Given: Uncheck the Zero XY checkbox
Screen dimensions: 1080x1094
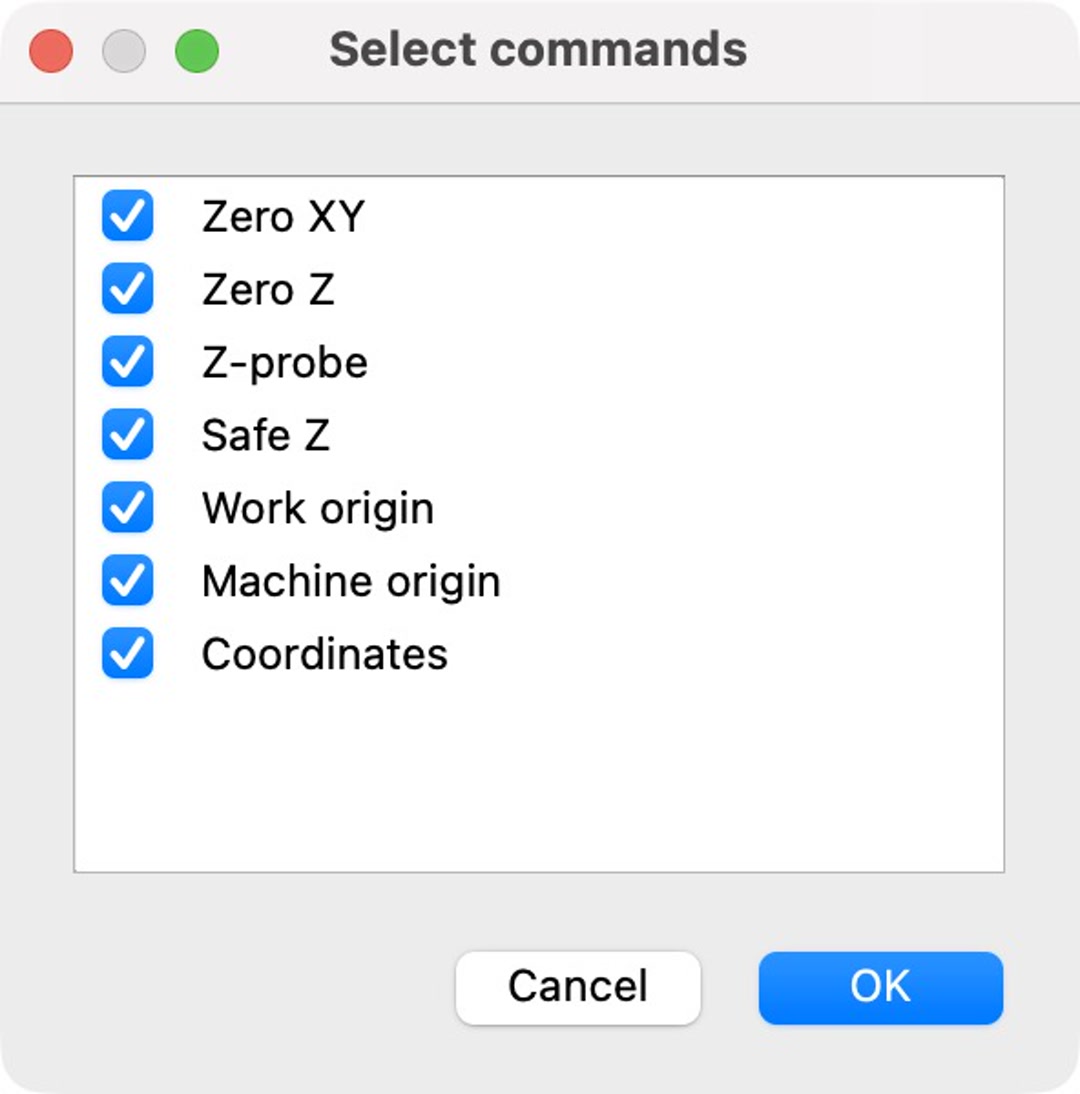Looking at the screenshot, I should coord(127,216).
